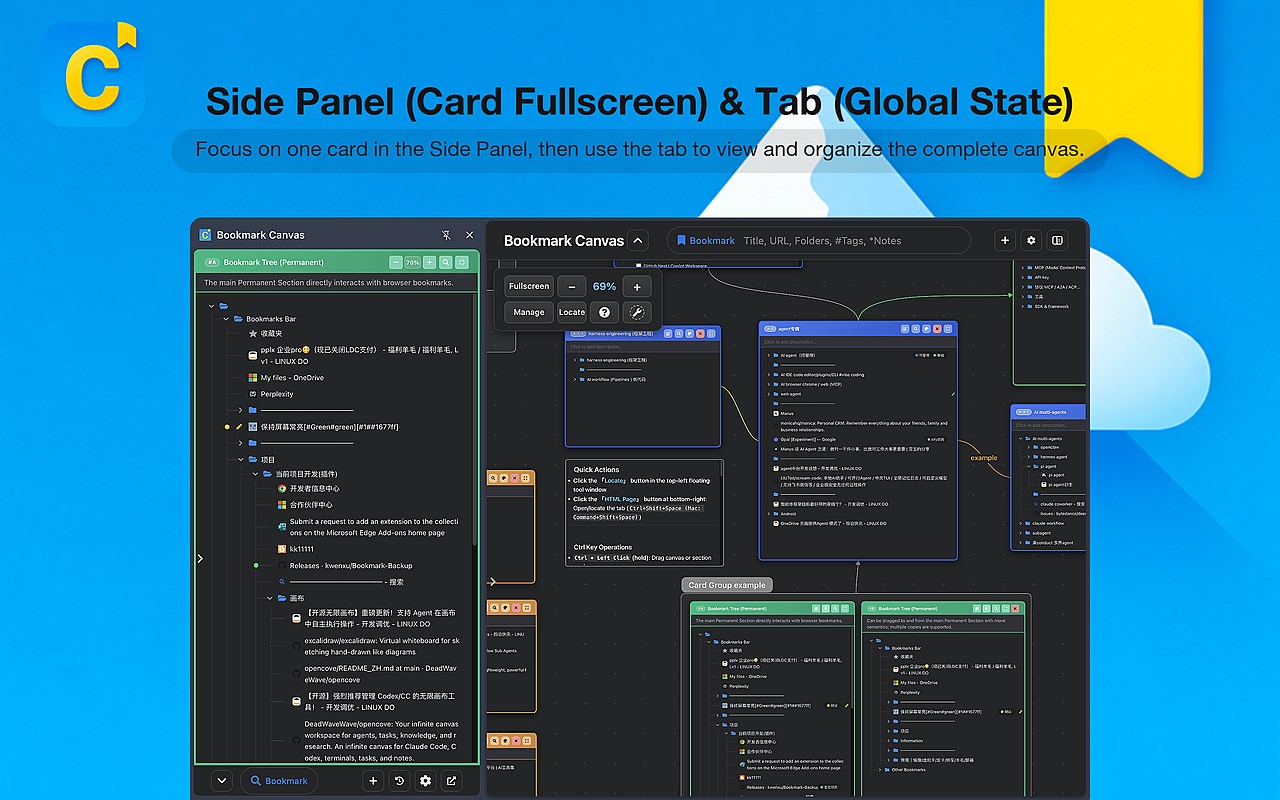Open the side panel bottom chevron dropdown

tap(223, 781)
